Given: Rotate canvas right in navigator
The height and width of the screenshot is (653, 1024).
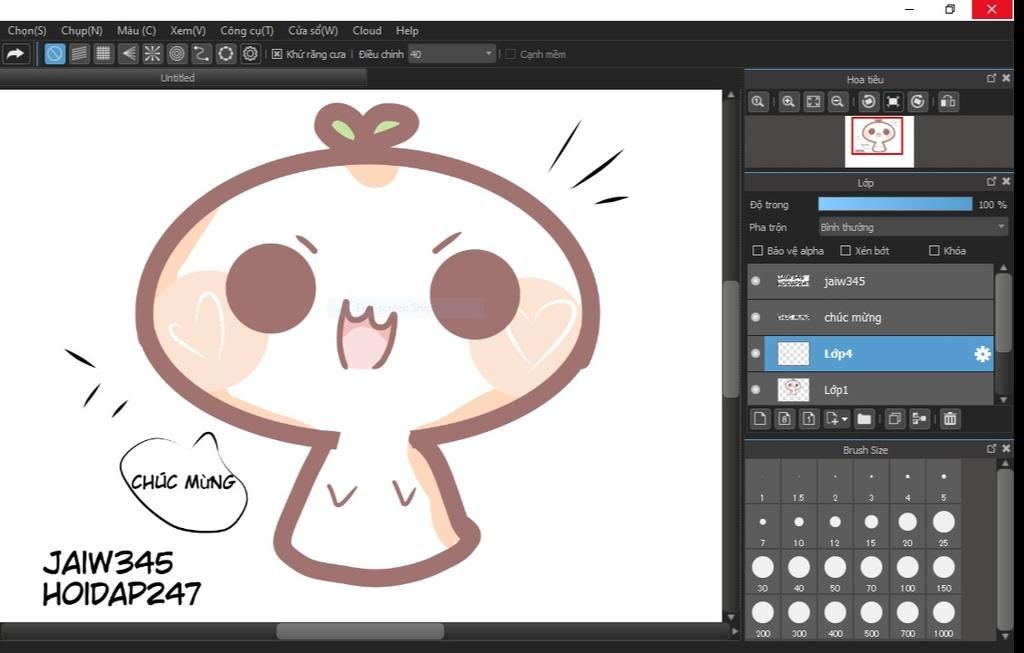Looking at the screenshot, I should pyautogui.click(x=918, y=102).
